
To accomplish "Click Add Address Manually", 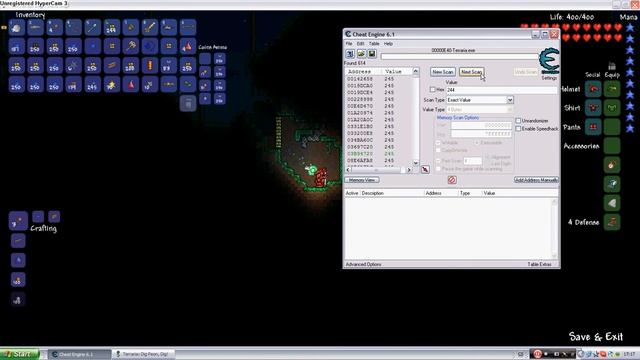I will 536,180.
